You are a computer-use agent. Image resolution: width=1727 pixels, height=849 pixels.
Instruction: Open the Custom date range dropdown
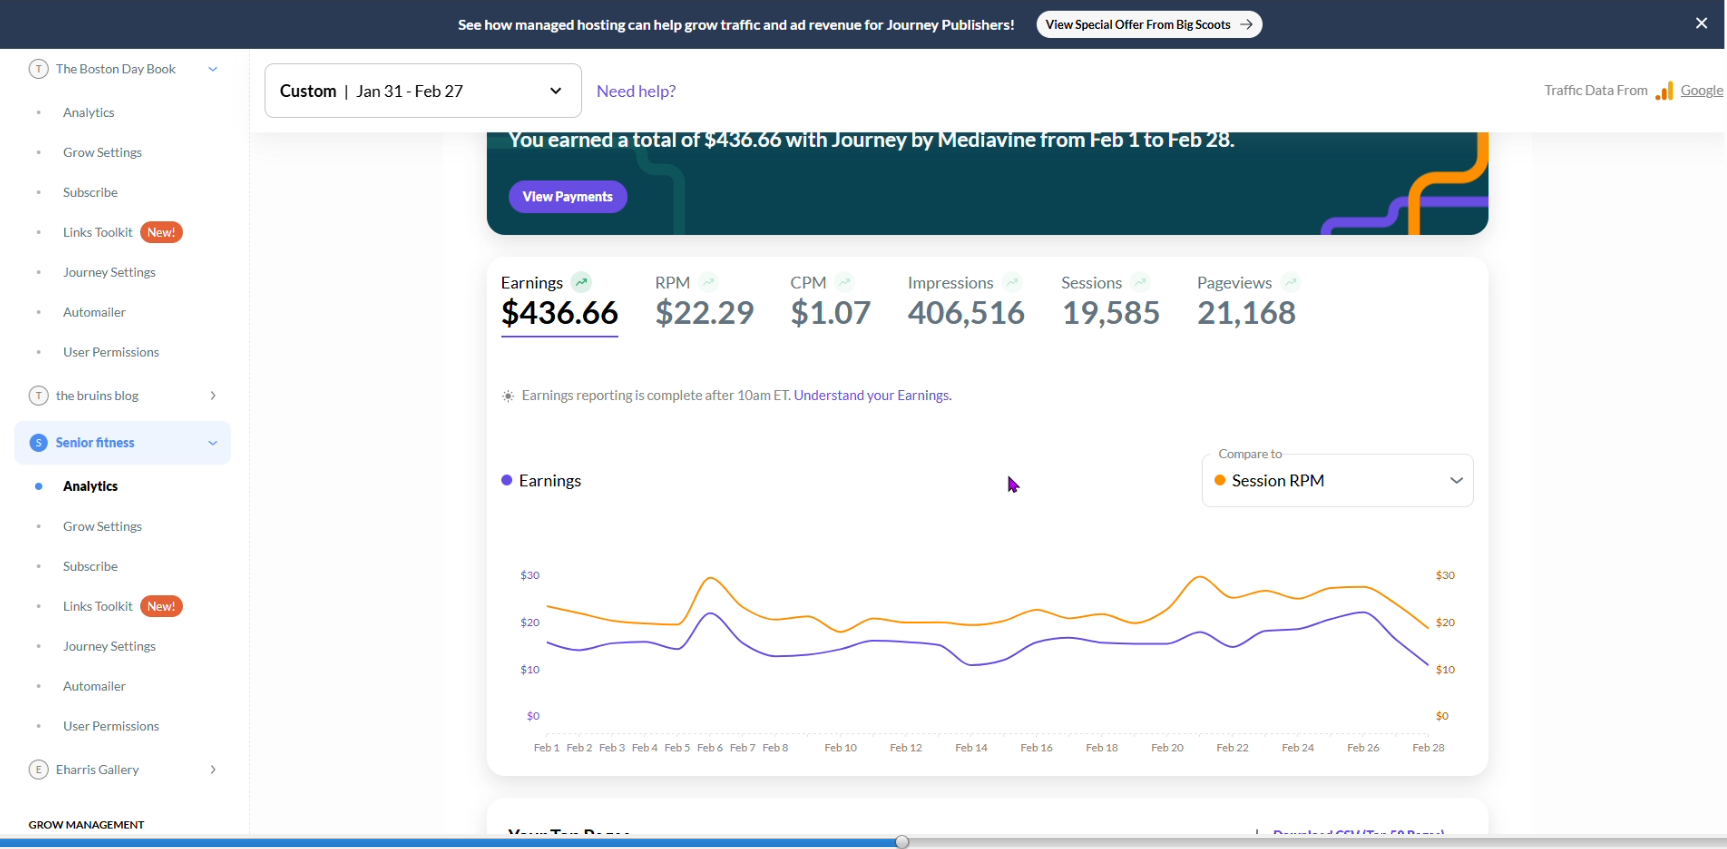click(423, 91)
